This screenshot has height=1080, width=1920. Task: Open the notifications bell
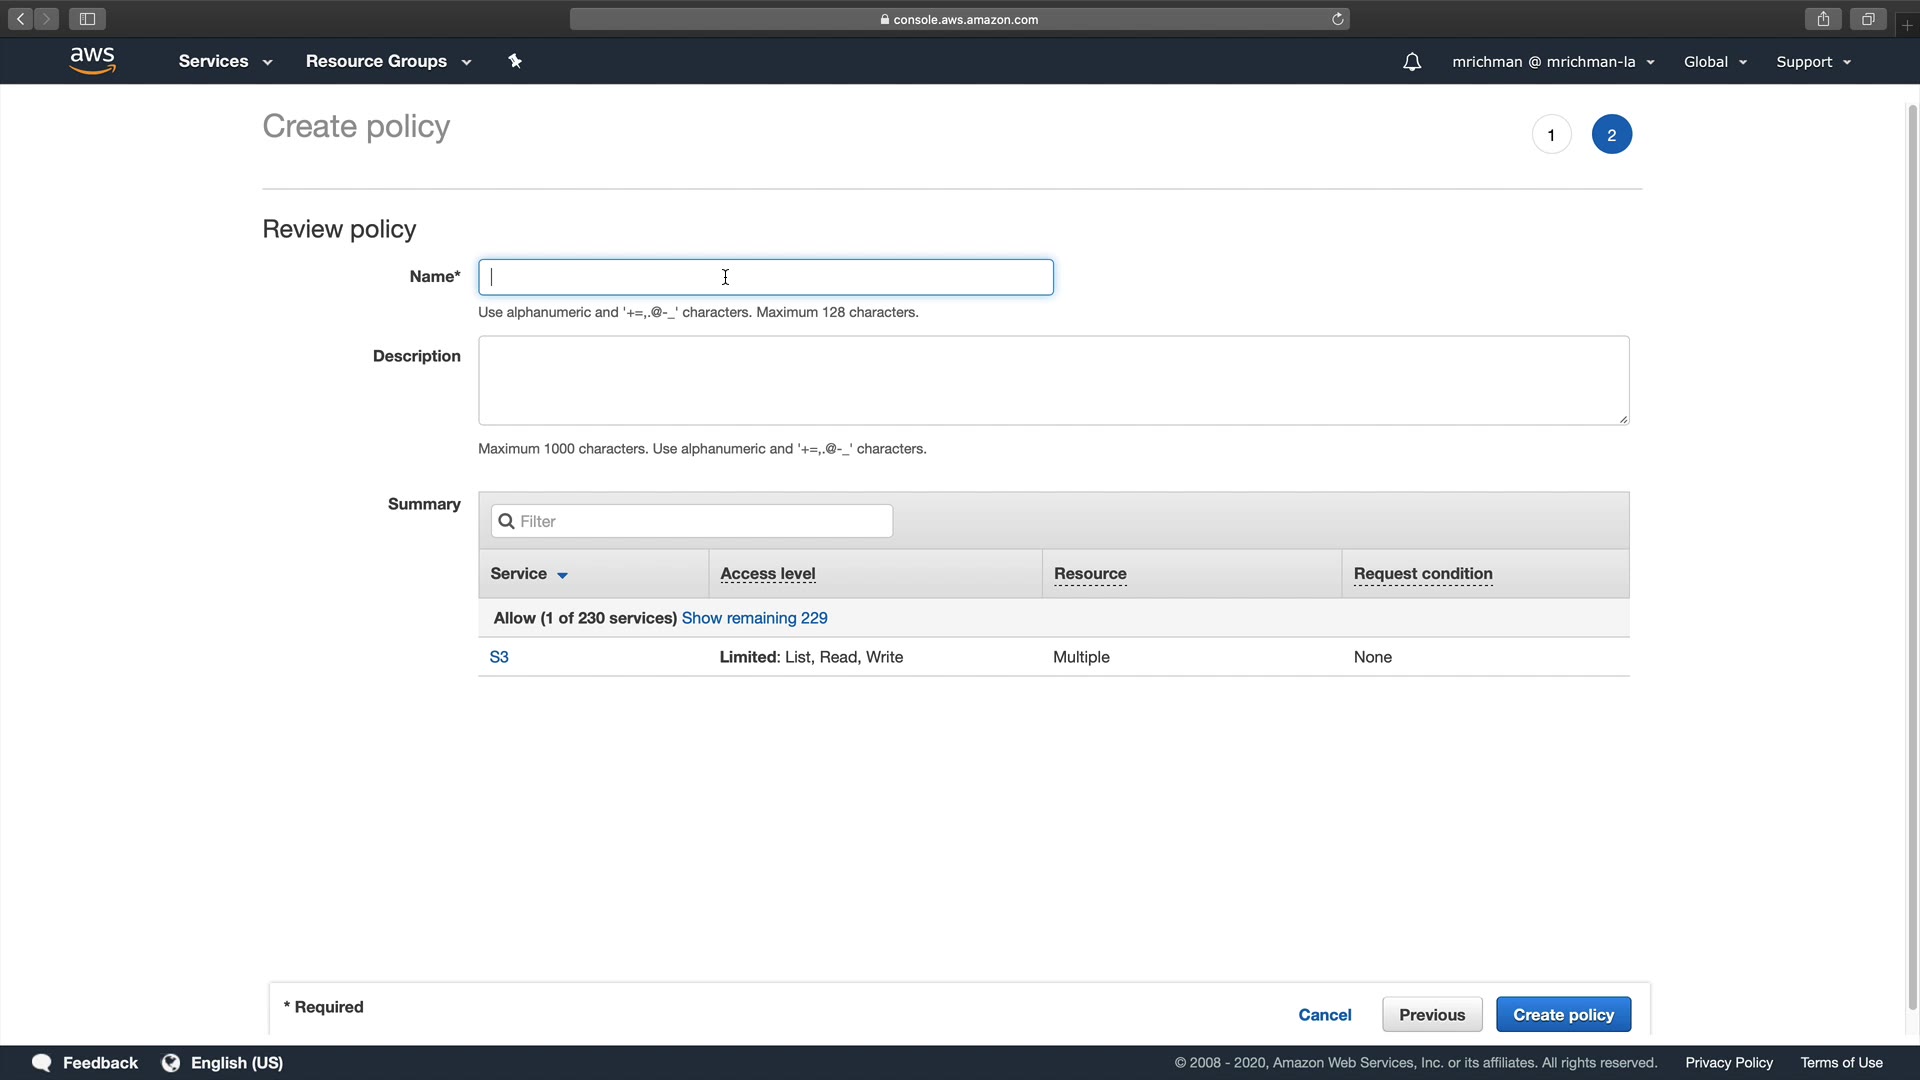pyautogui.click(x=1411, y=62)
